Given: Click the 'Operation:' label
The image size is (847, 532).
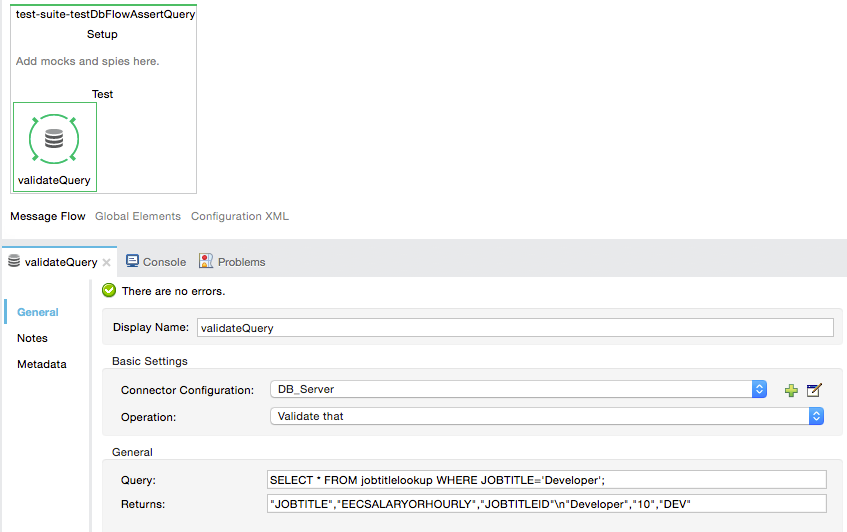Looking at the screenshot, I should (x=149, y=417).
